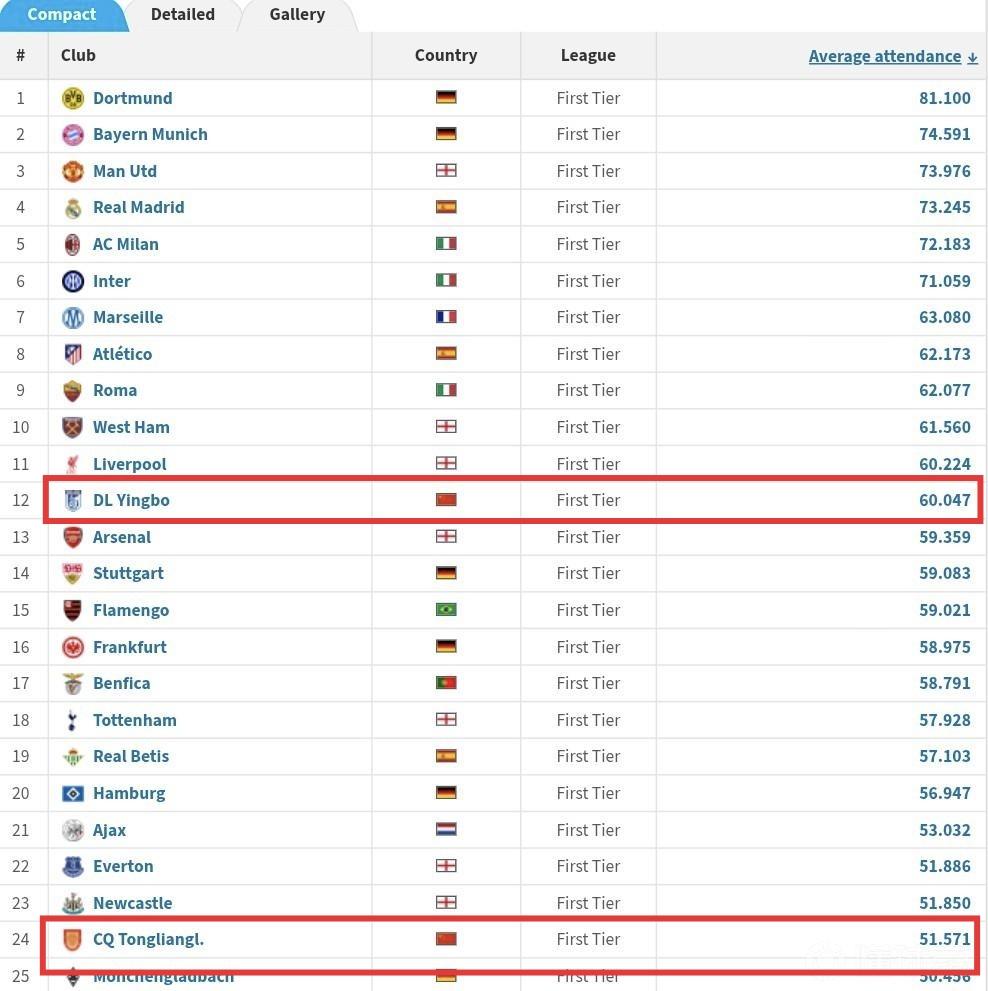This screenshot has width=988, height=991.
Task: Click the AC Milan crest icon
Action: [73, 244]
